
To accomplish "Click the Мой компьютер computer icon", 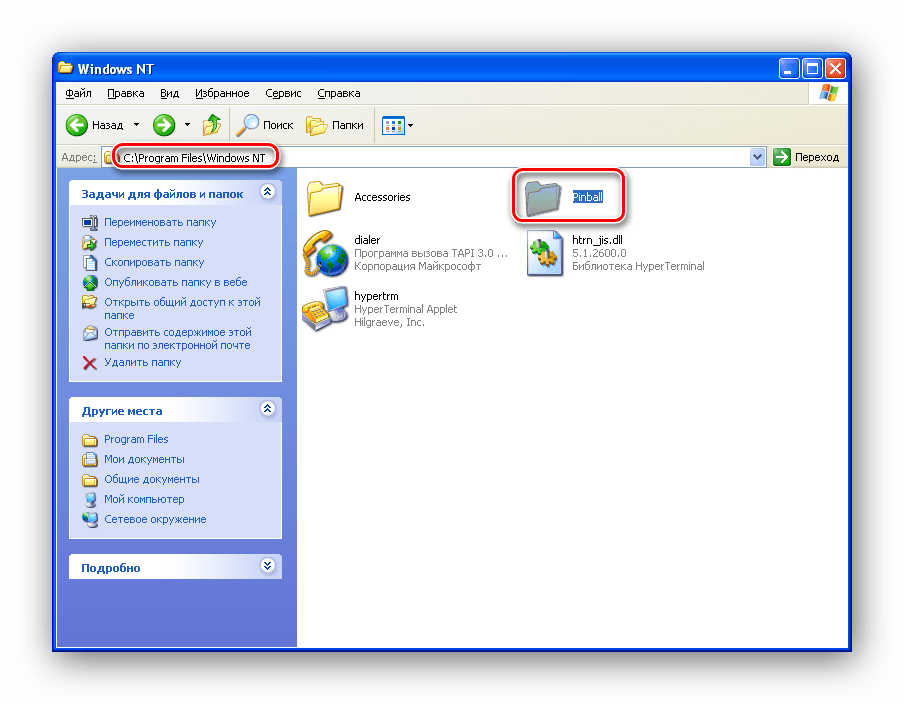I will point(90,500).
